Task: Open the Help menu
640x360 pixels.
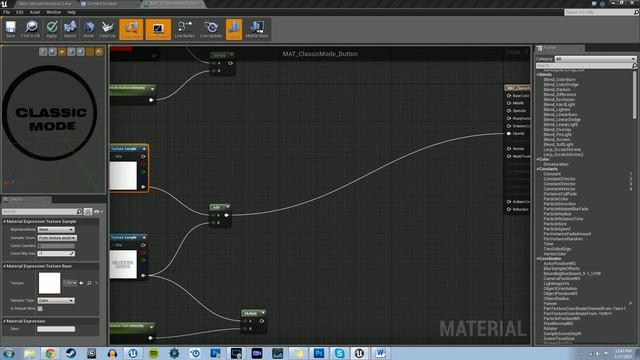Action: tap(71, 12)
